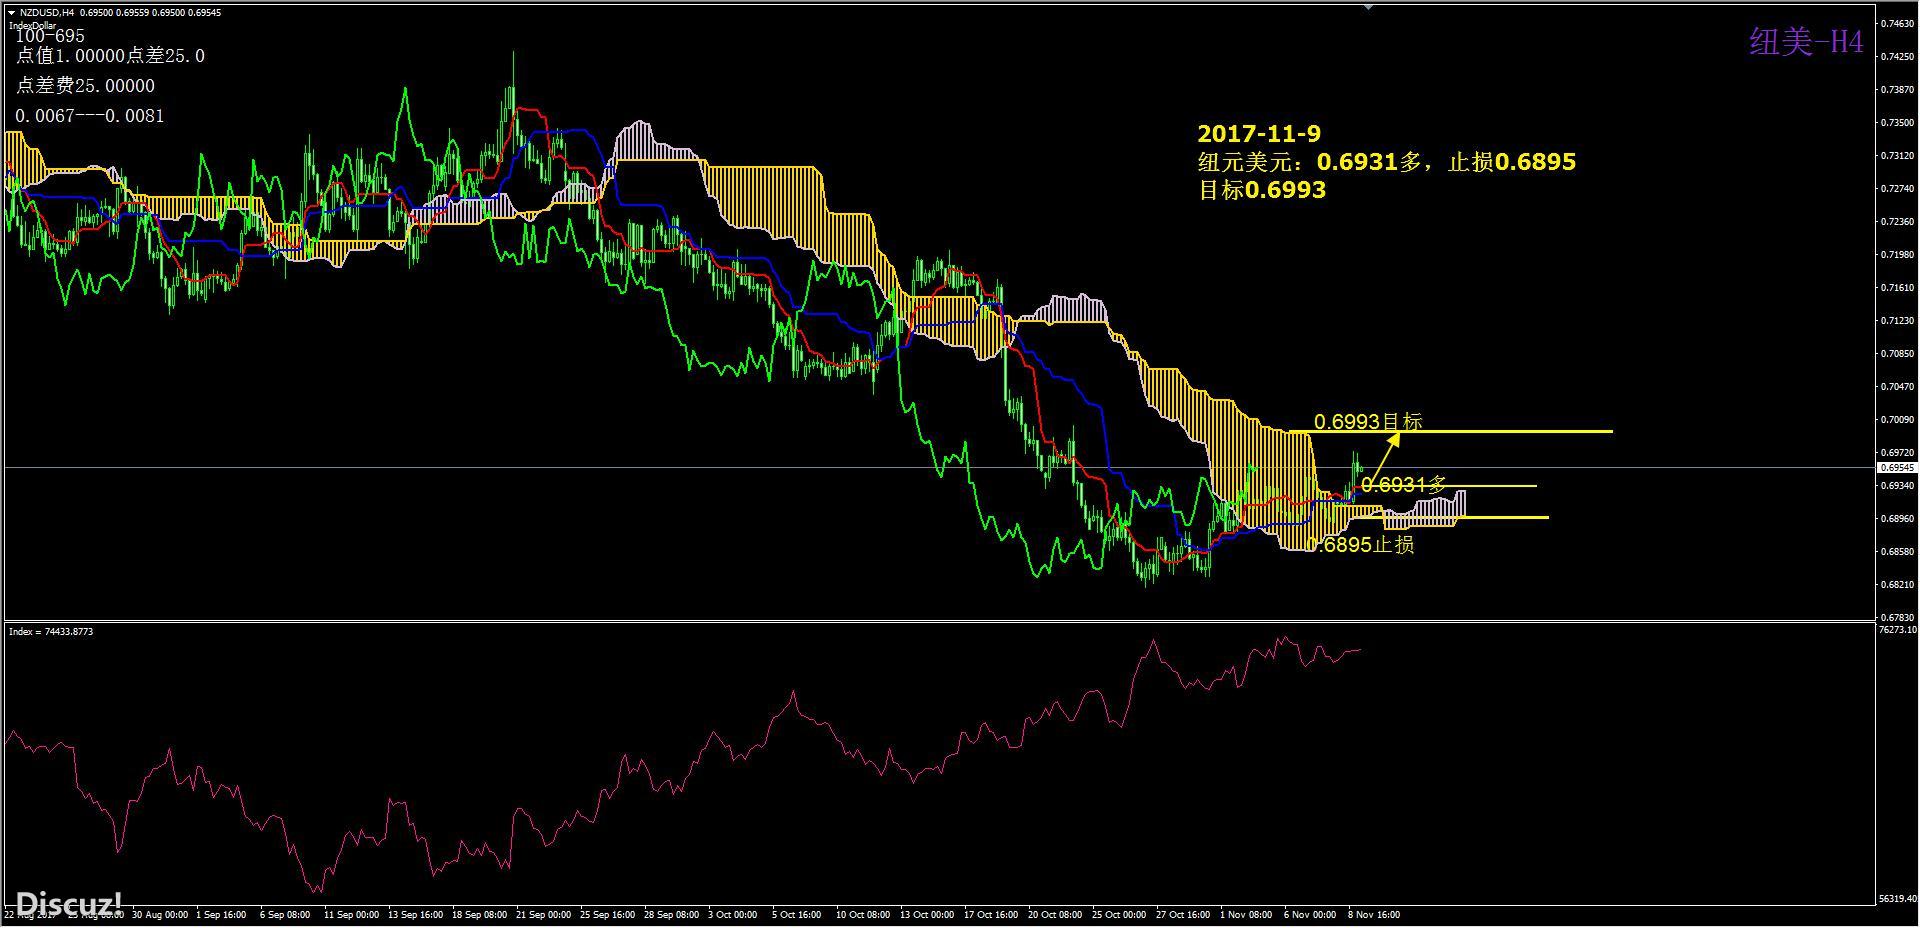
Task: Click the '点差费25.00000' label
Action: click(x=85, y=86)
